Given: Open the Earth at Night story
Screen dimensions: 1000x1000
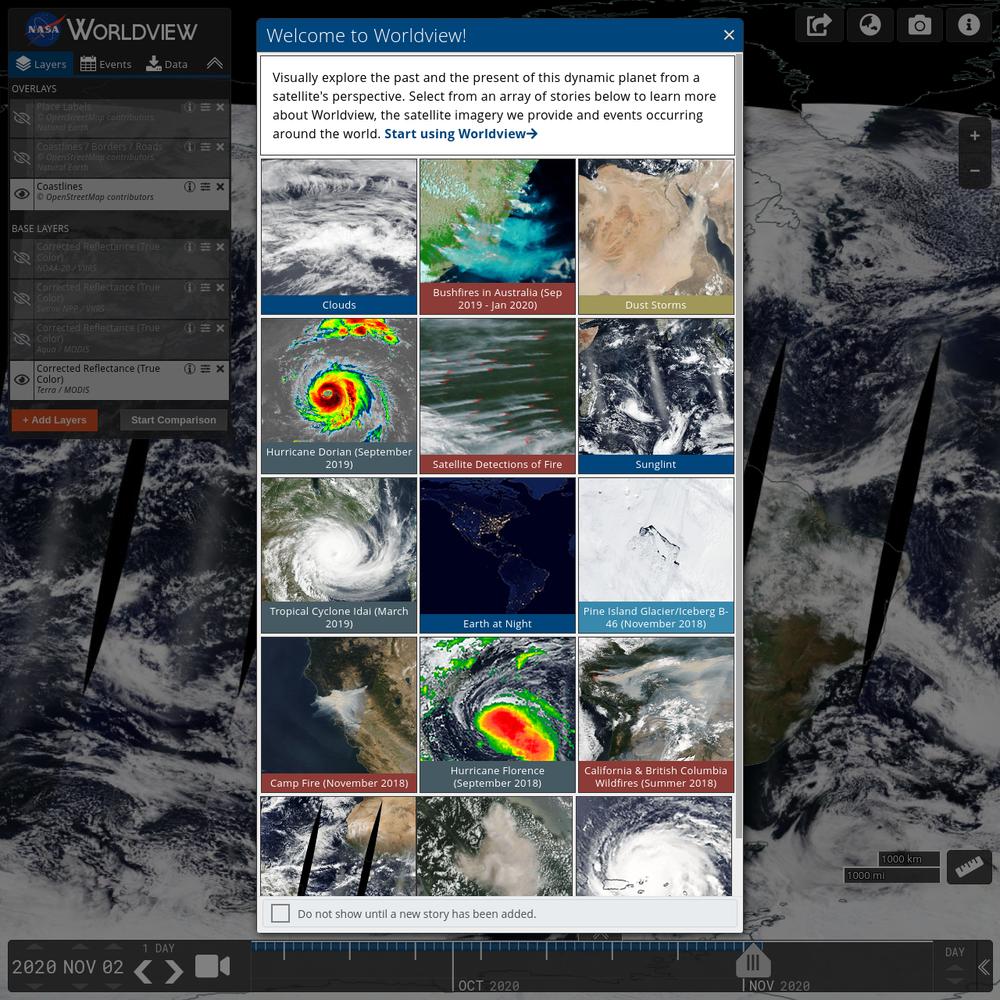Looking at the screenshot, I should [x=497, y=555].
